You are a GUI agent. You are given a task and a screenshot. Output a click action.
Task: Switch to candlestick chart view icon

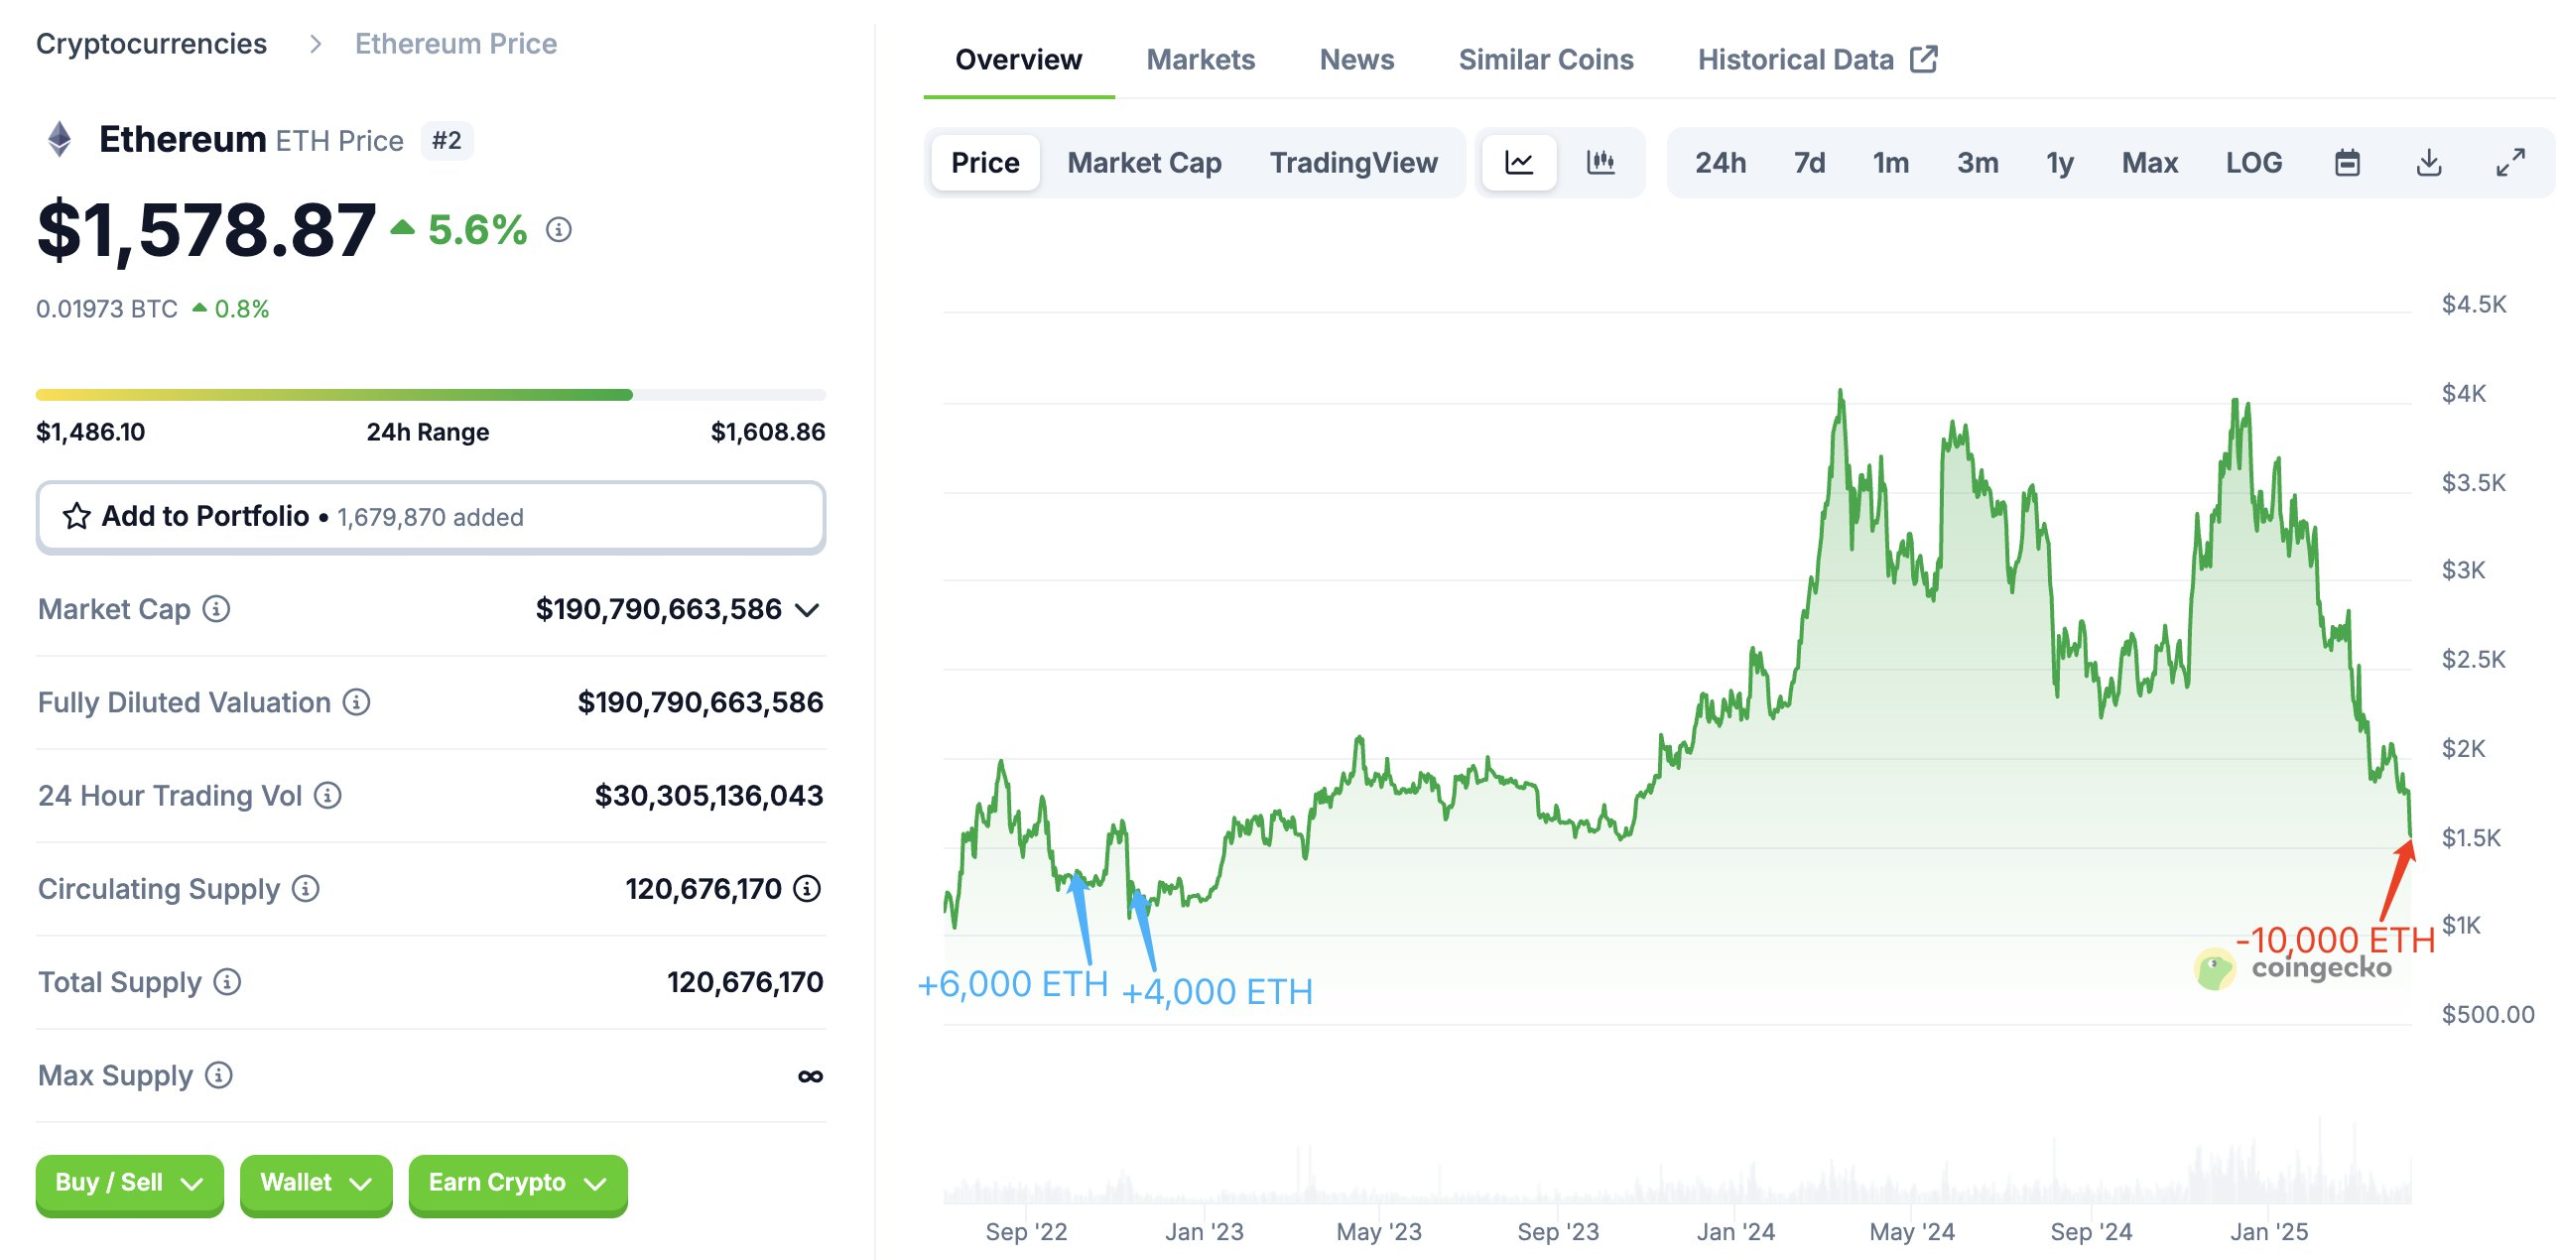[1600, 162]
